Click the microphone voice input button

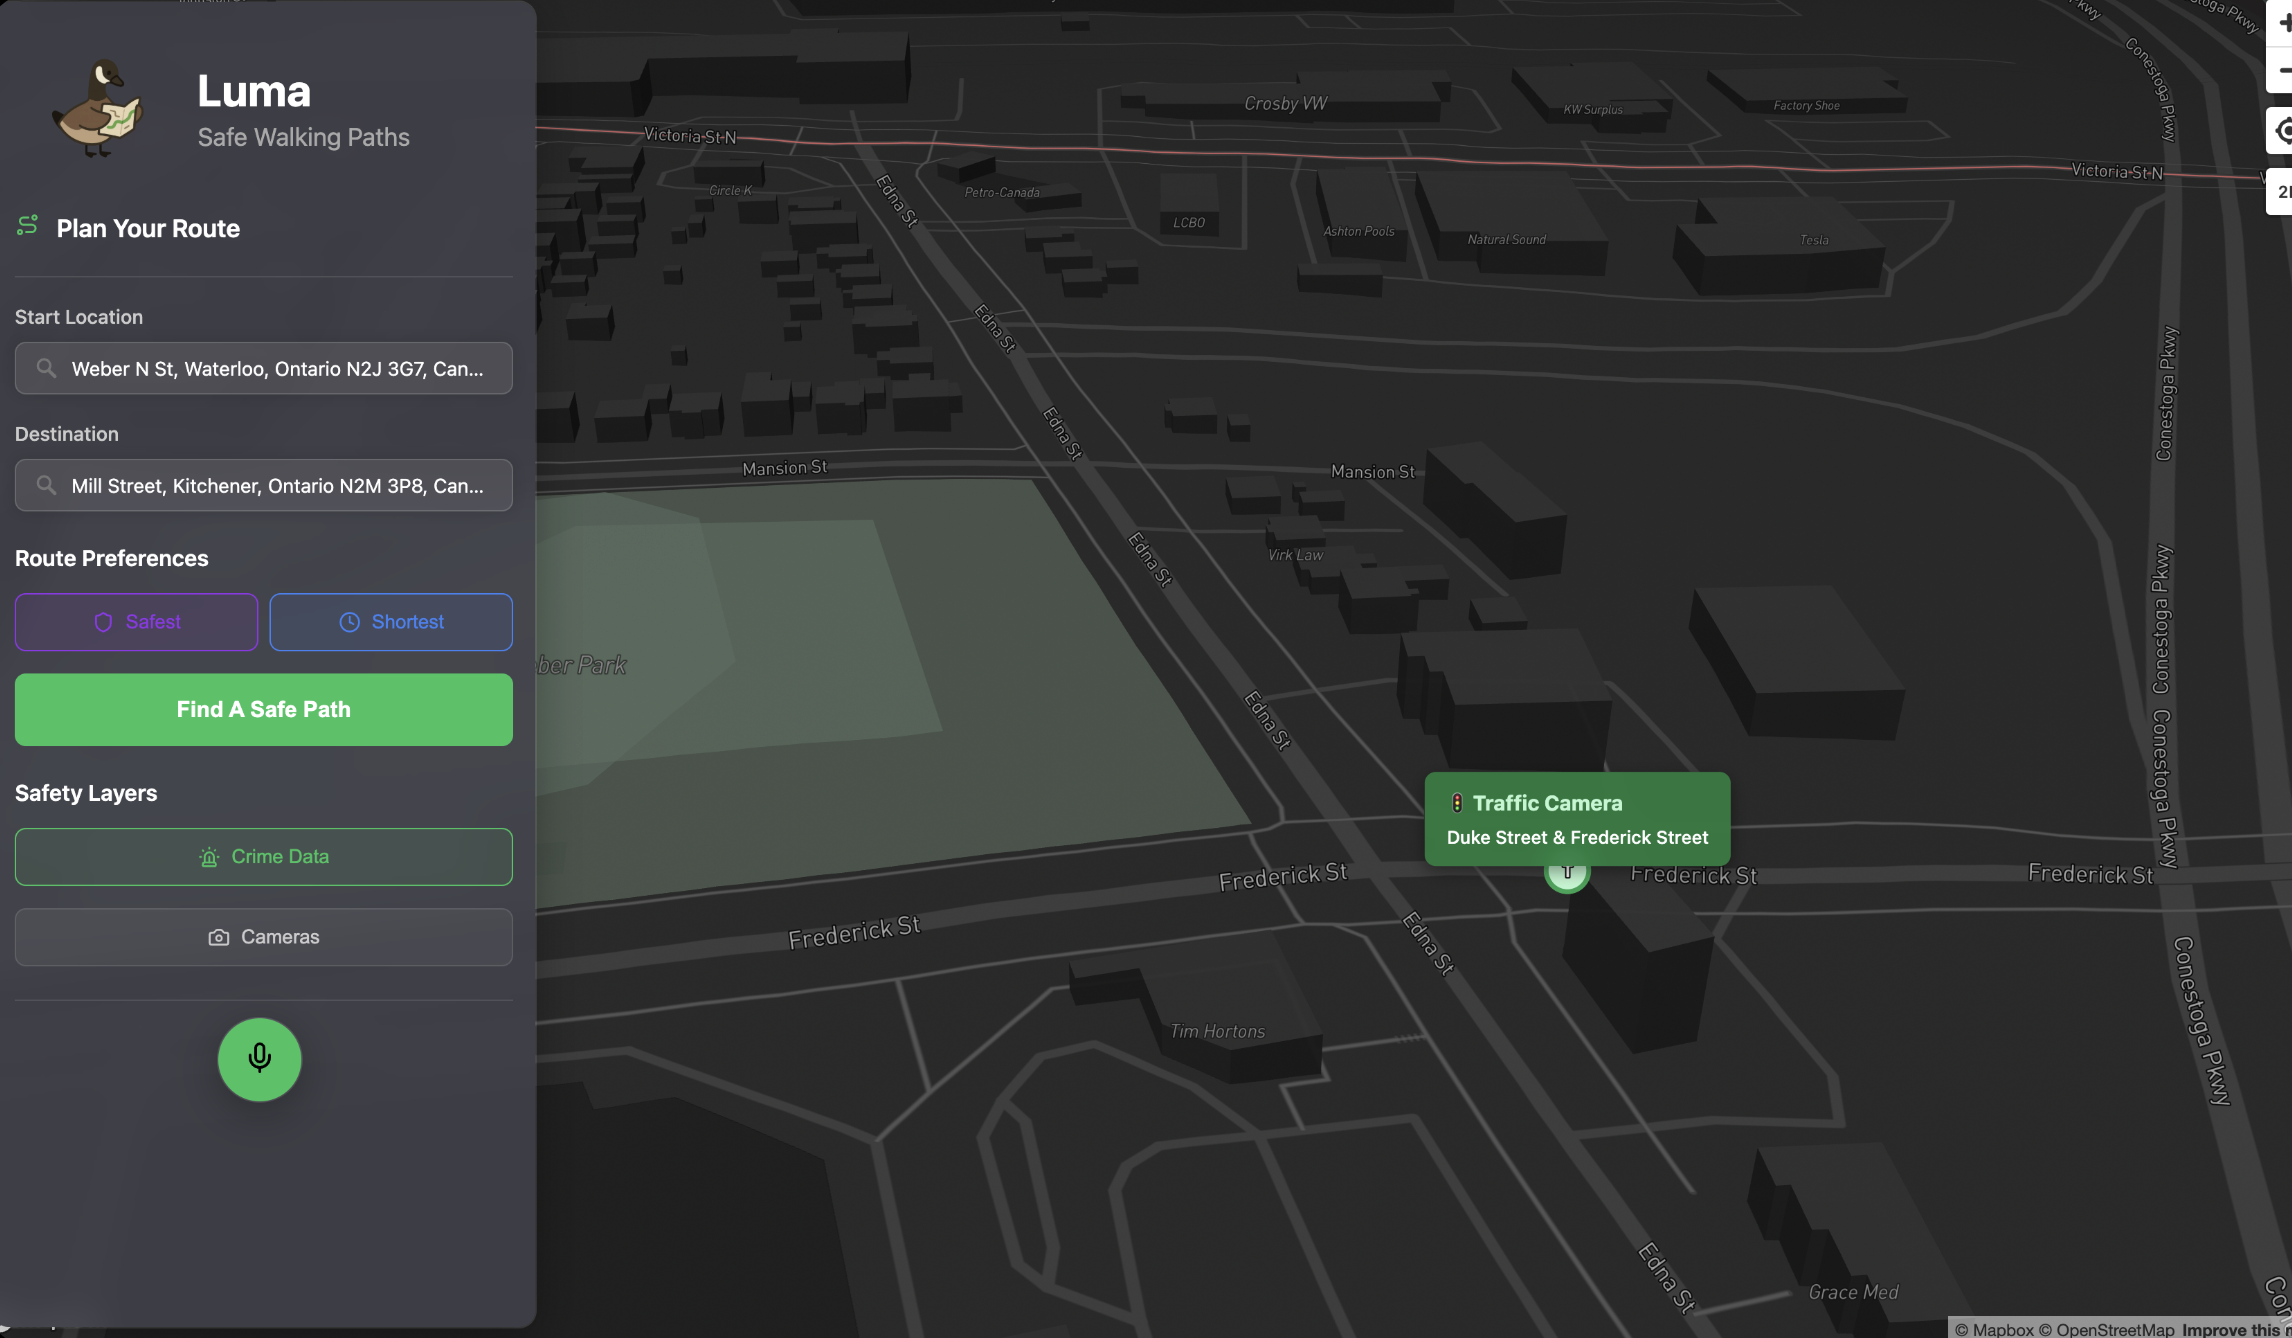click(x=260, y=1059)
